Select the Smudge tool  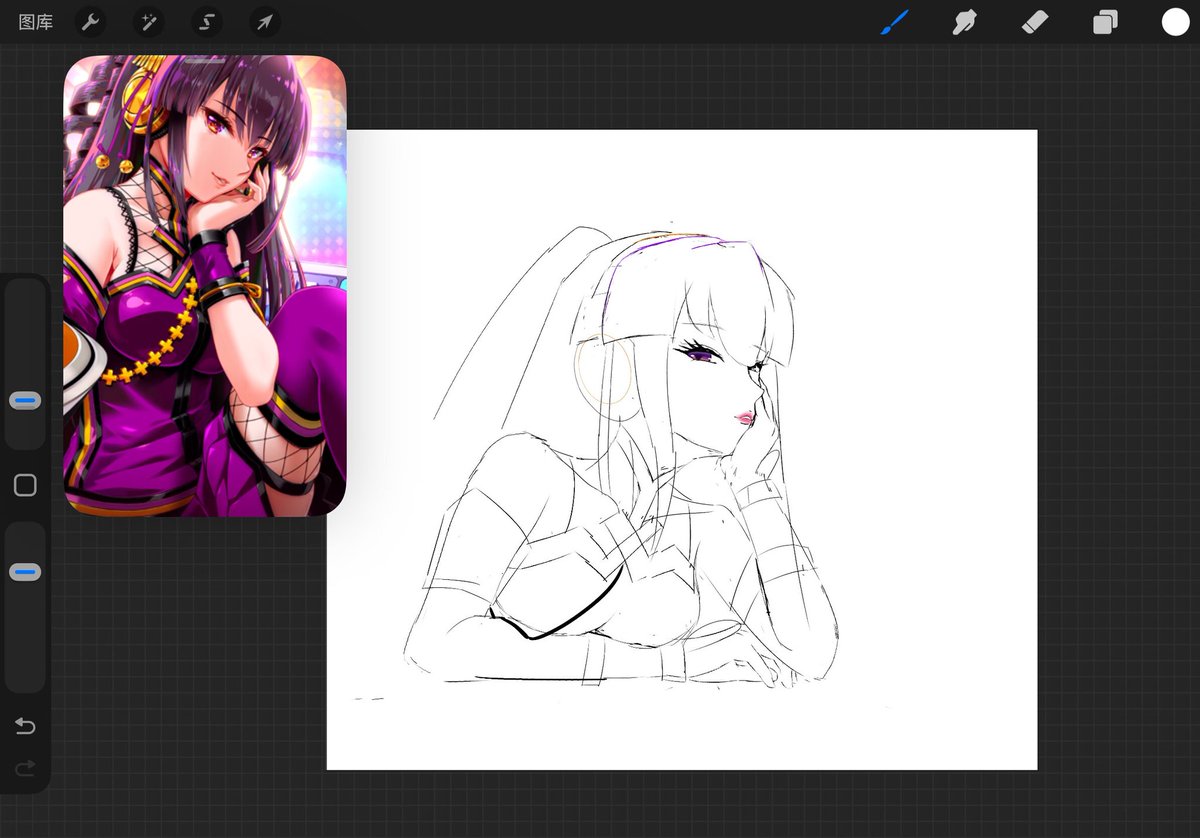(965, 22)
